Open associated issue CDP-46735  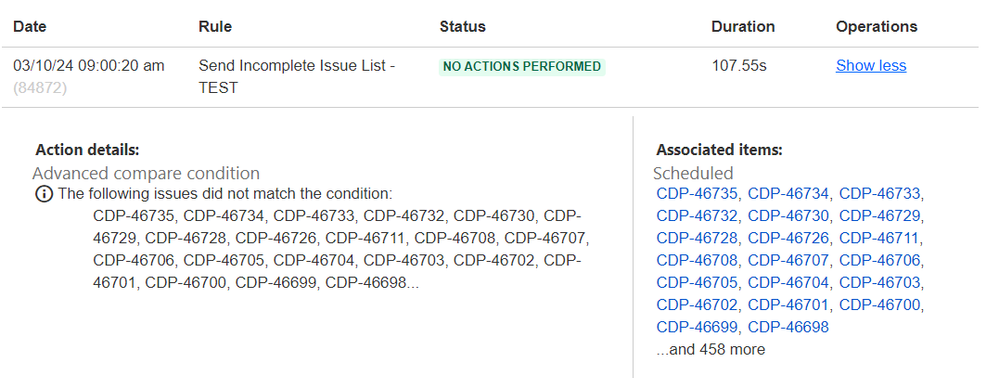[x=697, y=194]
